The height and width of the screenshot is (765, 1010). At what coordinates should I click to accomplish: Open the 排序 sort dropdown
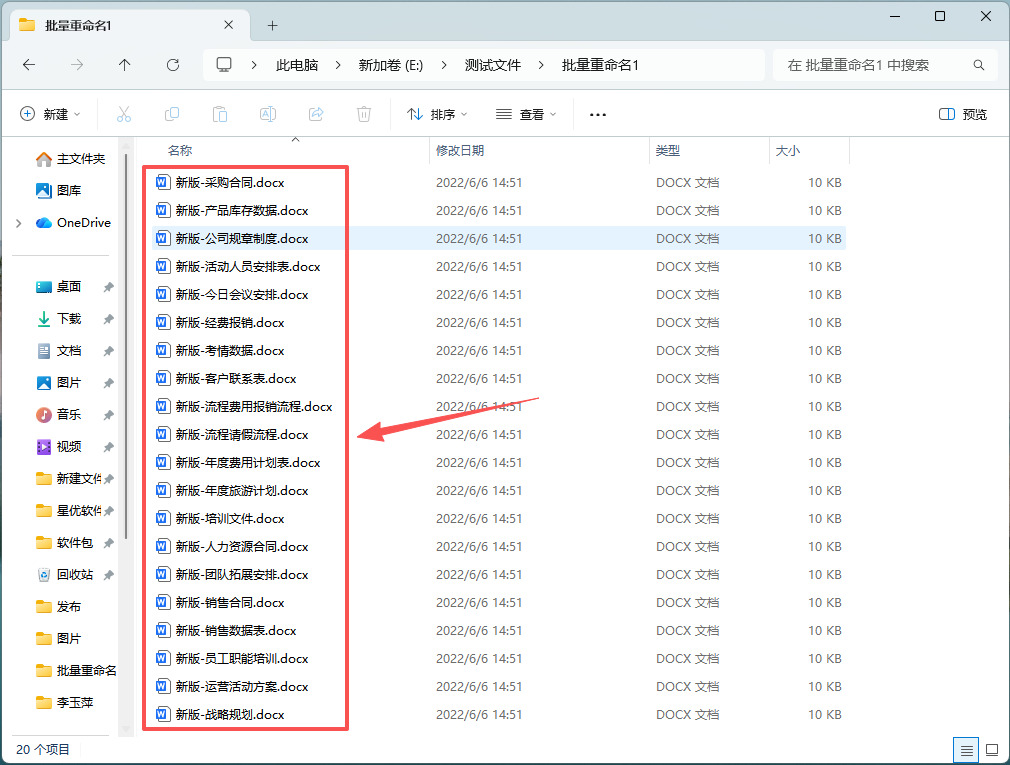click(437, 115)
